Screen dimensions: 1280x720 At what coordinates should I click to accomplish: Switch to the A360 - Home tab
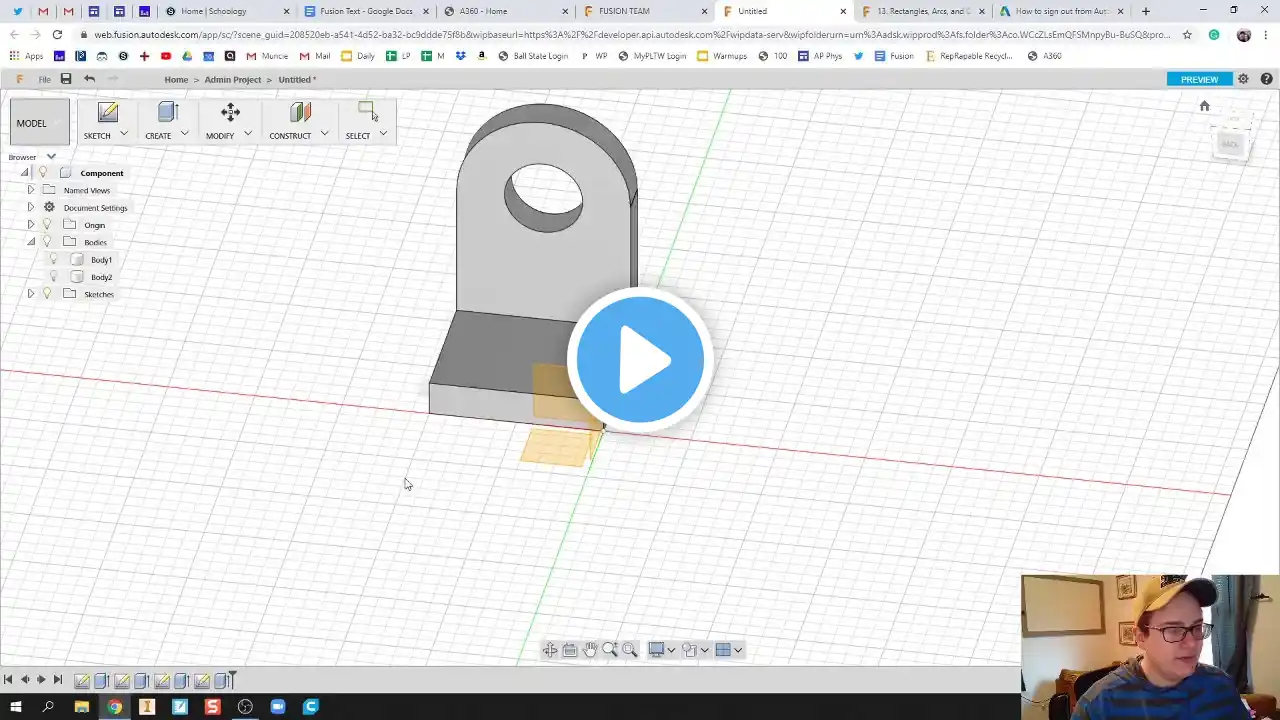[x=505, y=11]
